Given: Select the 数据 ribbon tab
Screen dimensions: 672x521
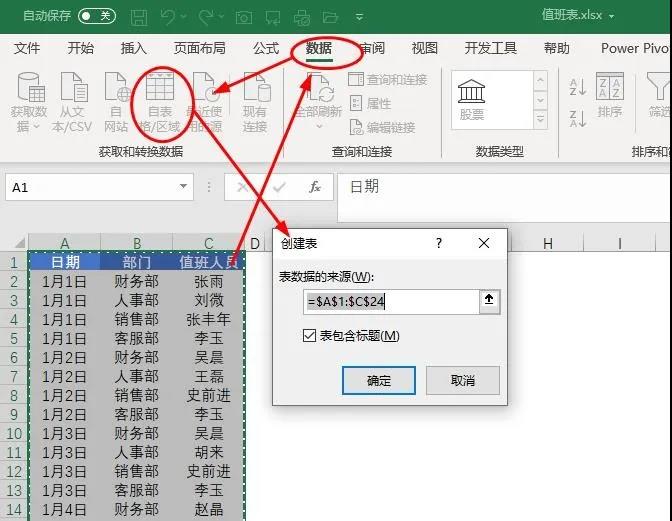Looking at the screenshot, I should coord(319,48).
